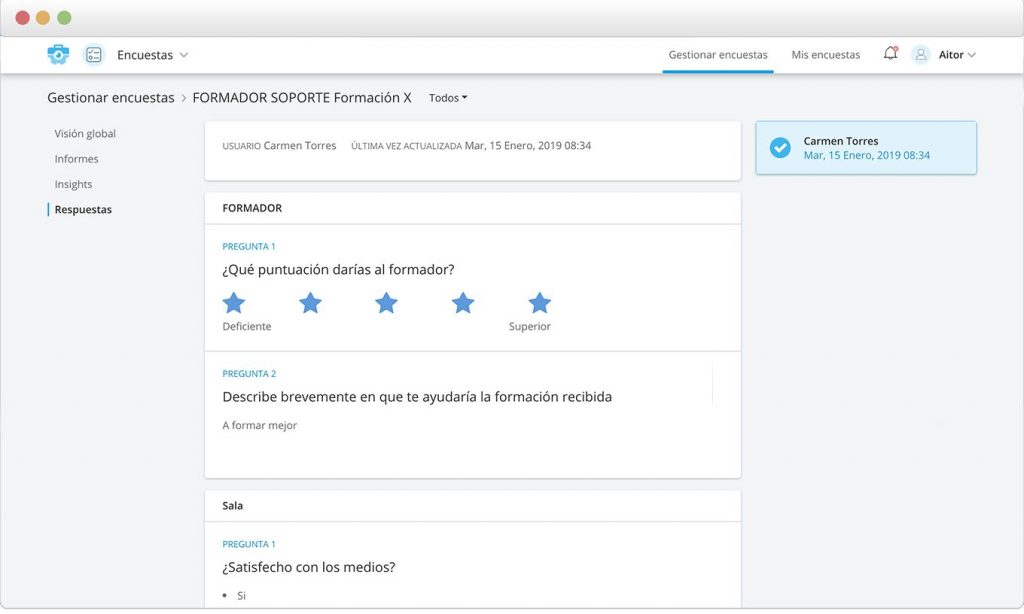The width and height of the screenshot is (1024, 614).
Task: Click the response date Mar, 15 Enero, 2019 08:34 on card
Action: tap(867, 155)
